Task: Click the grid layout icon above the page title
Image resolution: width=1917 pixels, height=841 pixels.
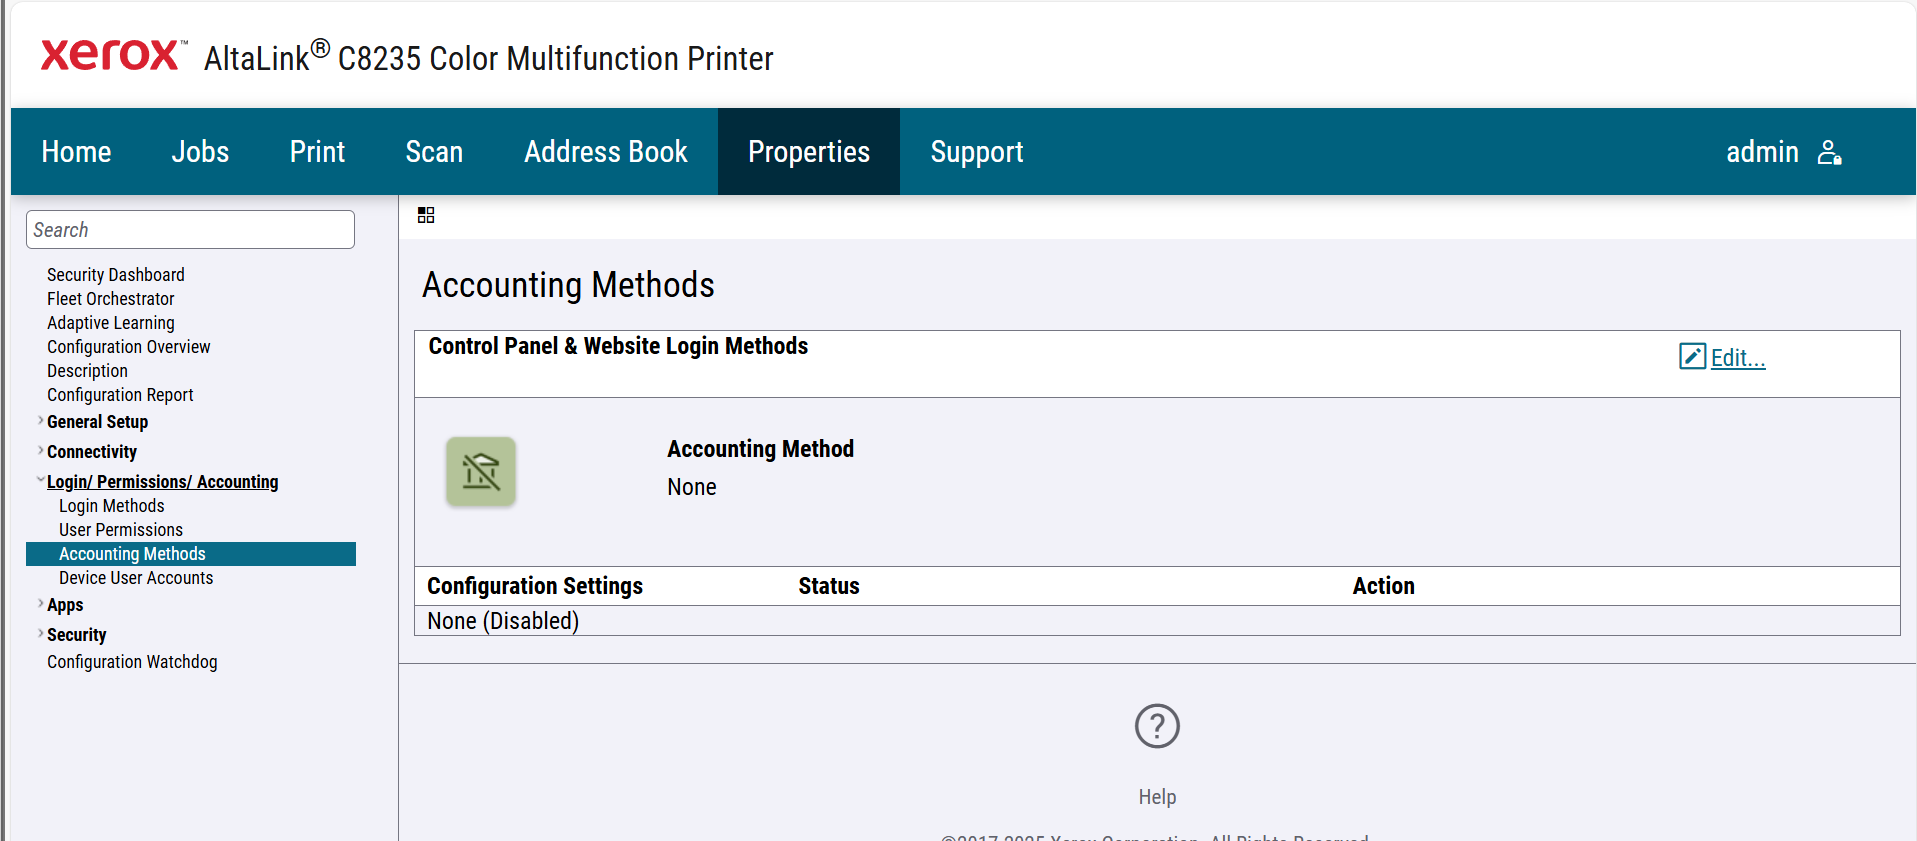Action: click(x=426, y=215)
